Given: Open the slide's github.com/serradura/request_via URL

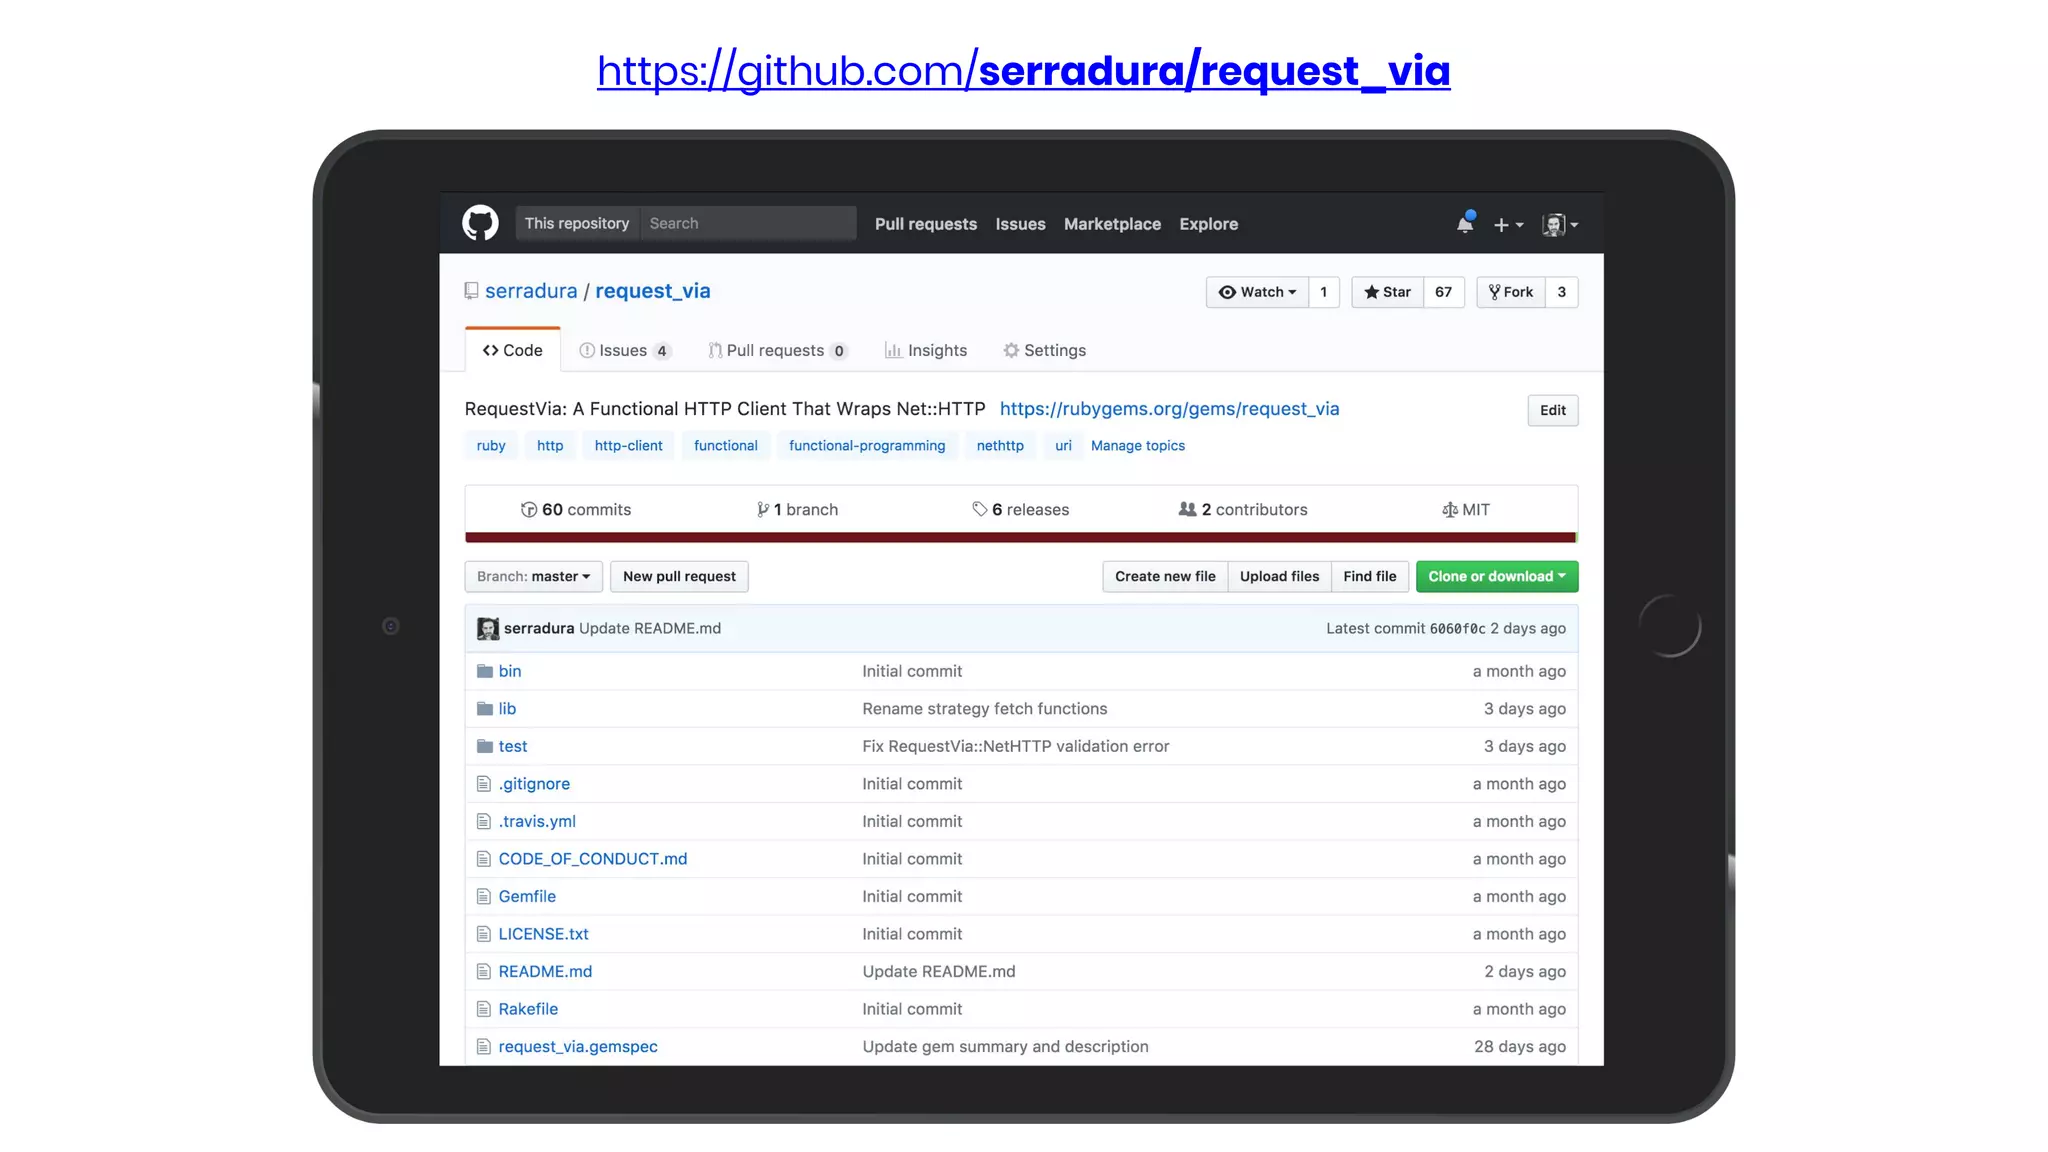Looking at the screenshot, I should 1024,71.
